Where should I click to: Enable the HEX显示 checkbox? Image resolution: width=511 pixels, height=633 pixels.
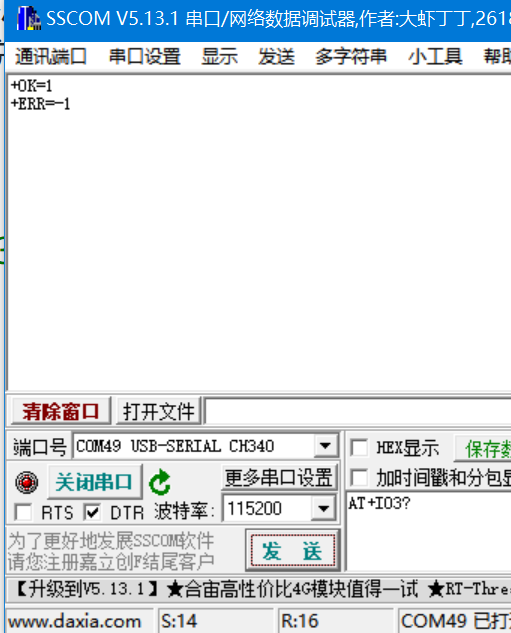point(359,448)
